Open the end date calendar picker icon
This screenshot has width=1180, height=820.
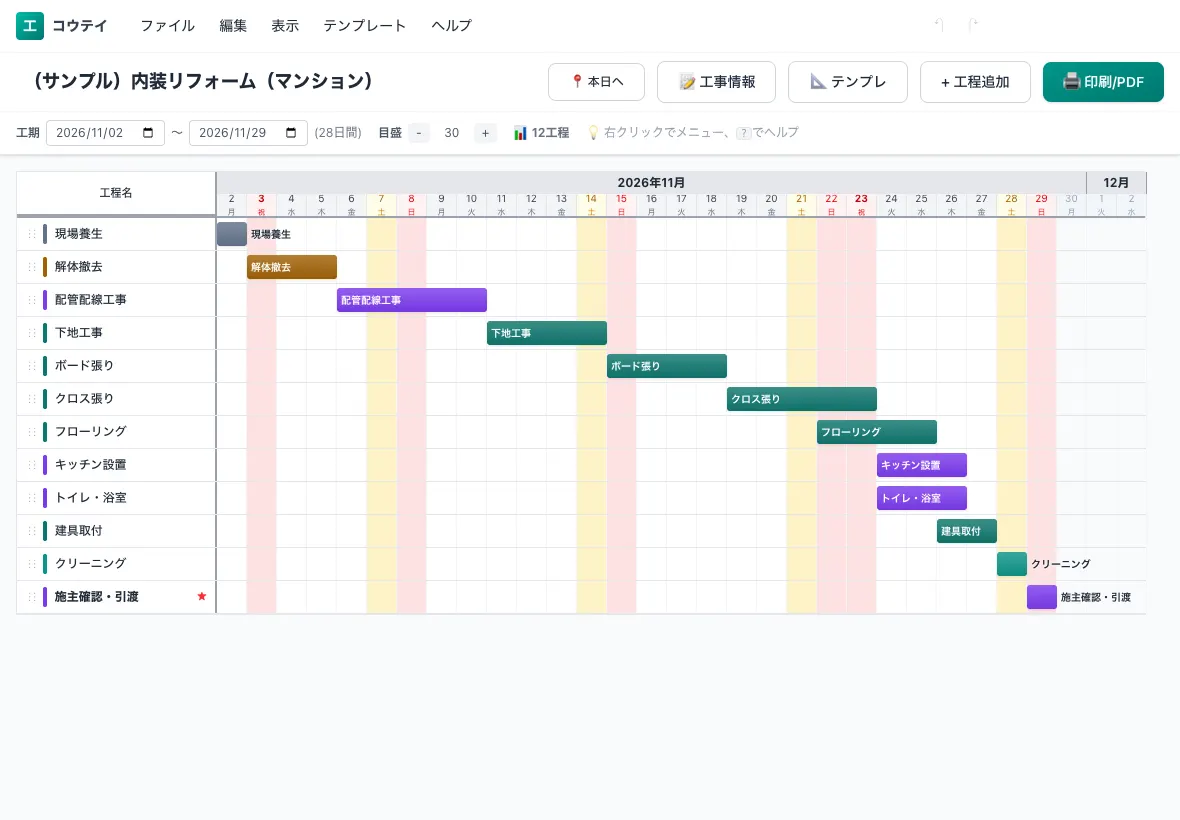point(291,132)
